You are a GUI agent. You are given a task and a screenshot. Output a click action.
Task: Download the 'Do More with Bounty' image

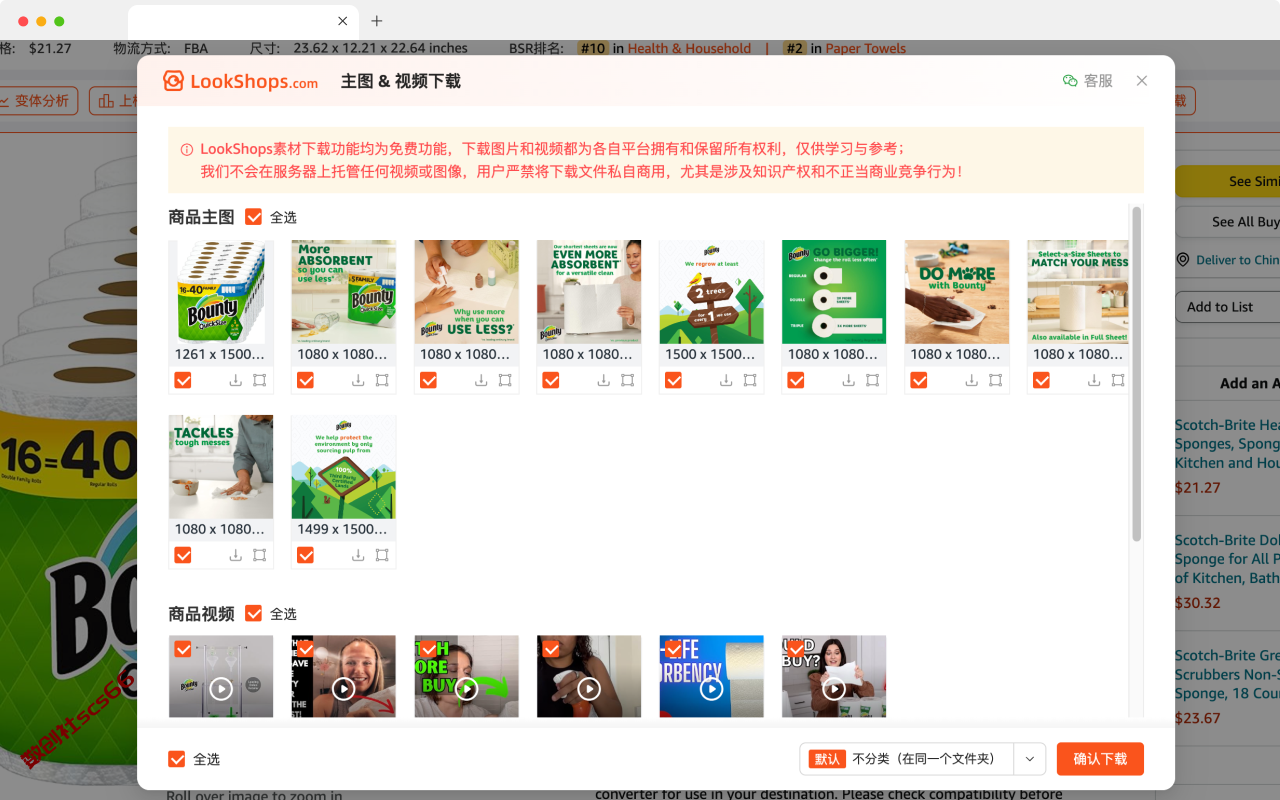tap(972, 380)
